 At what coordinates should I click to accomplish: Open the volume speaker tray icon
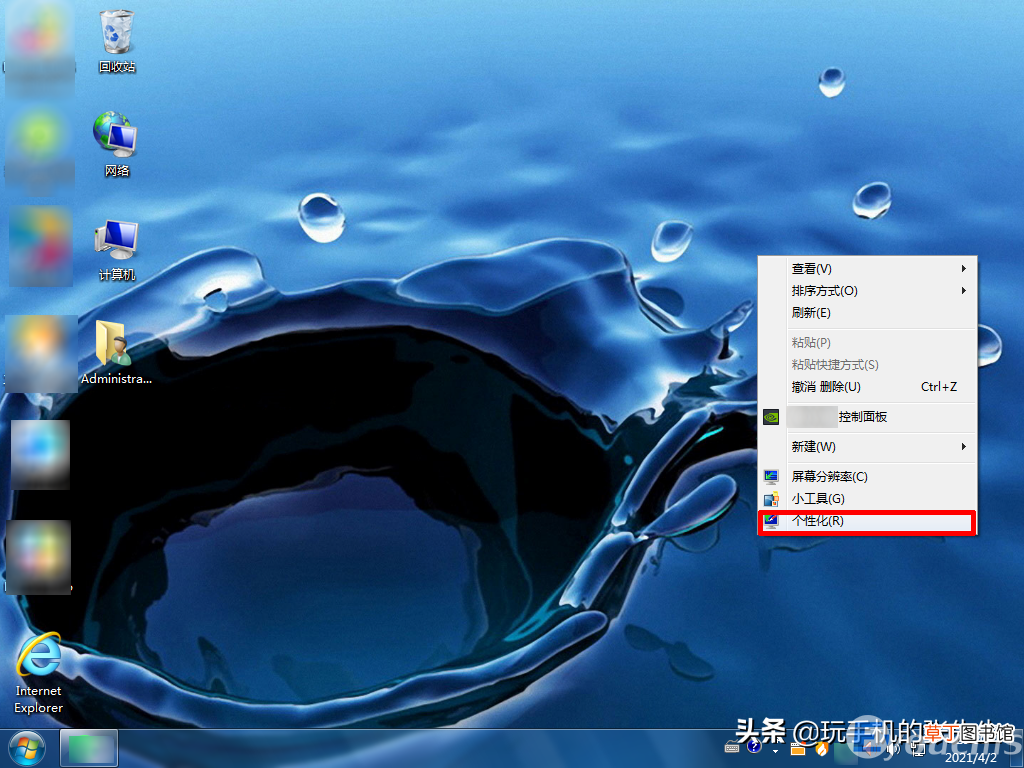(893, 748)
